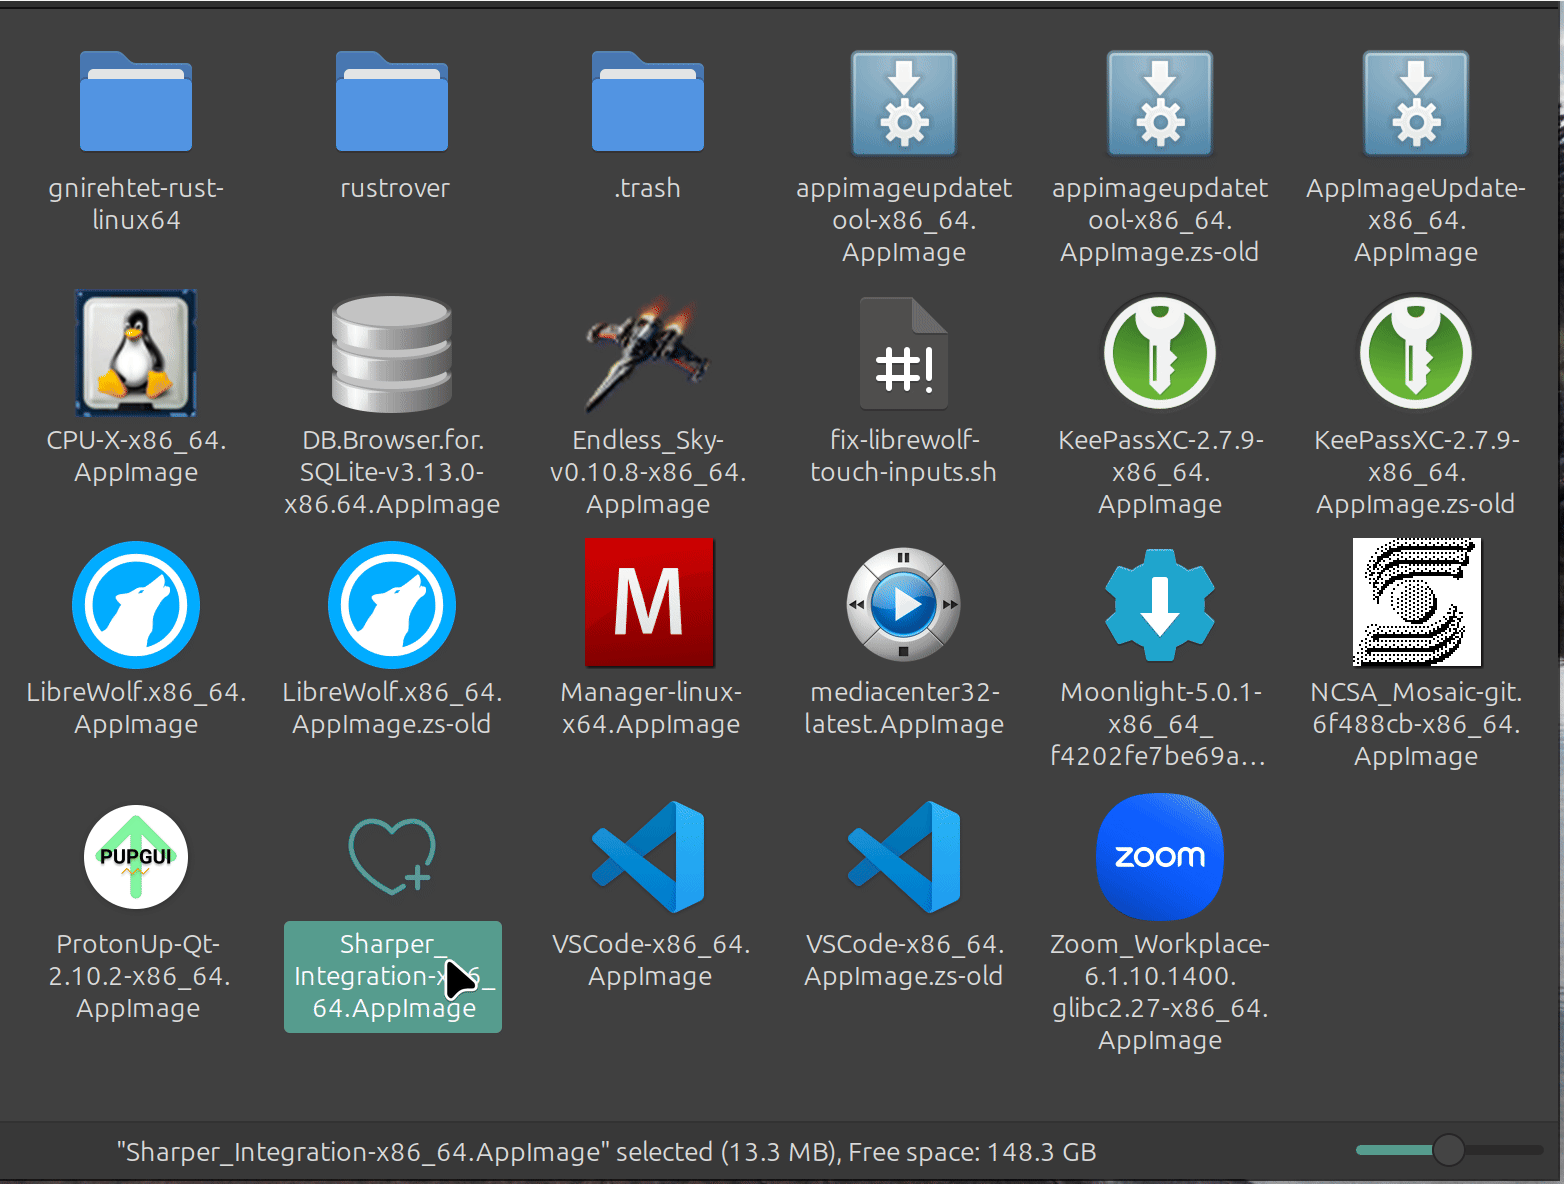Image resolution: width=1564 pixels, height=1184 pixels.
Task: Select the NCSA_Mosaic pixelated globe icon
Action: pos(1417,602)
